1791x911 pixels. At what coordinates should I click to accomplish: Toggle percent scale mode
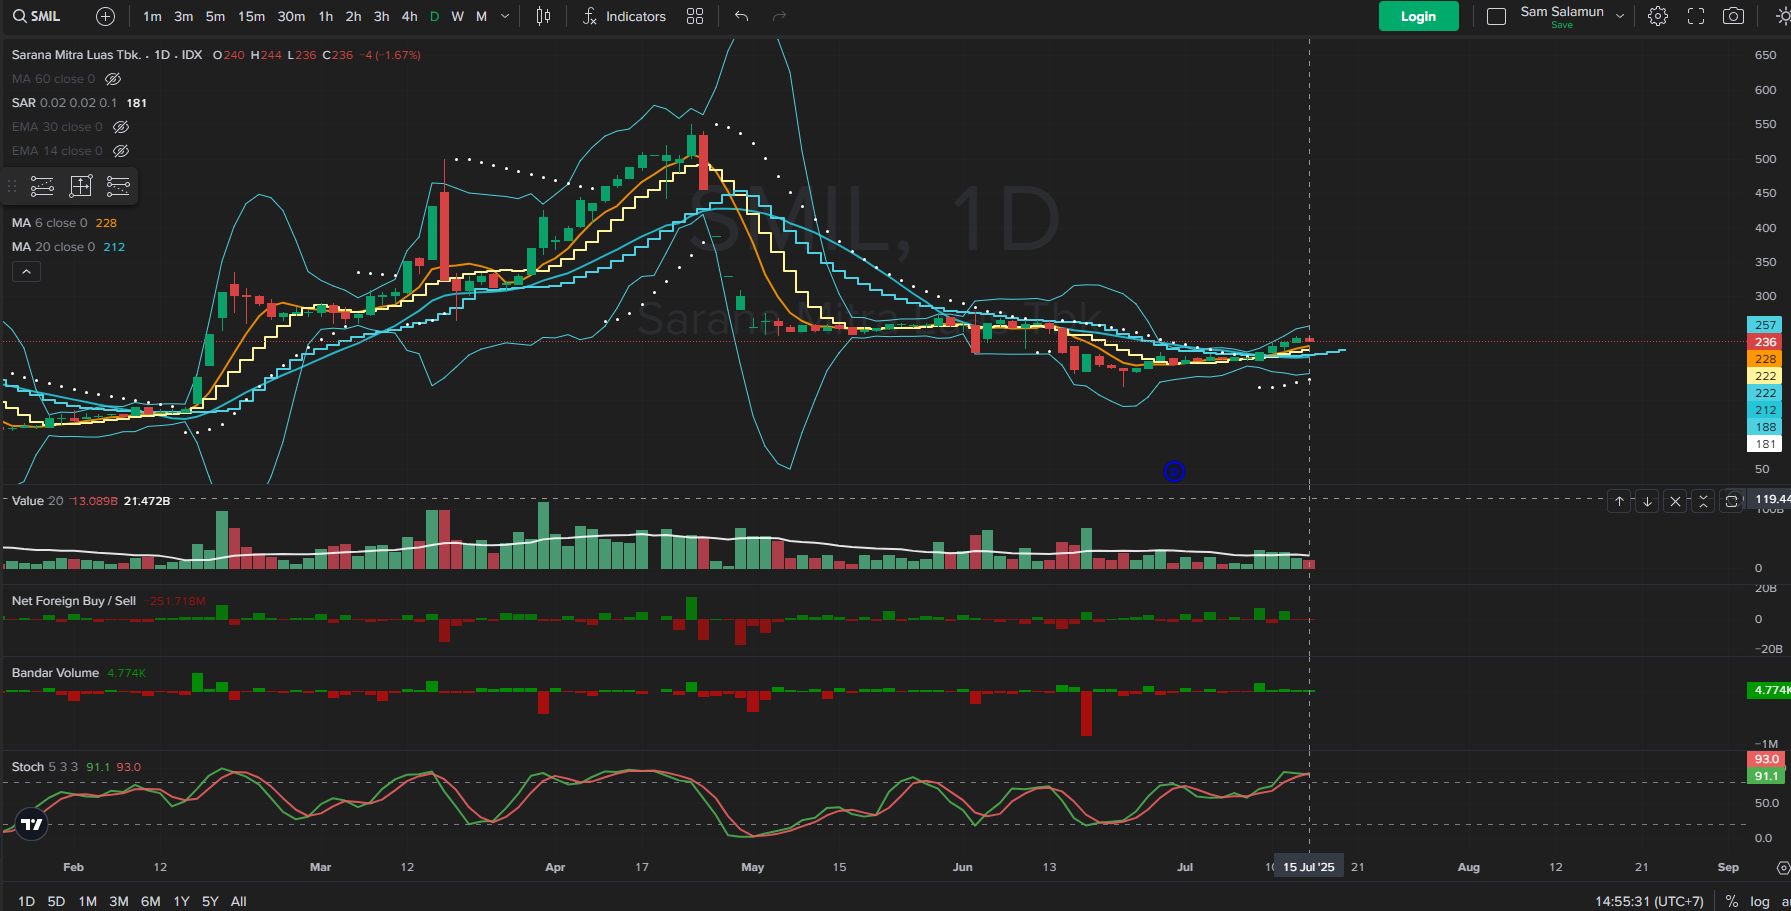point(1732,901)
